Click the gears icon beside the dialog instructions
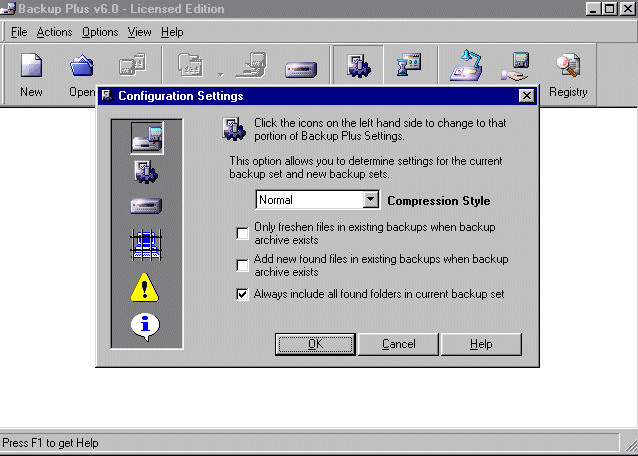This screenshot has width=638, height=456. click(x=234, y=129)
